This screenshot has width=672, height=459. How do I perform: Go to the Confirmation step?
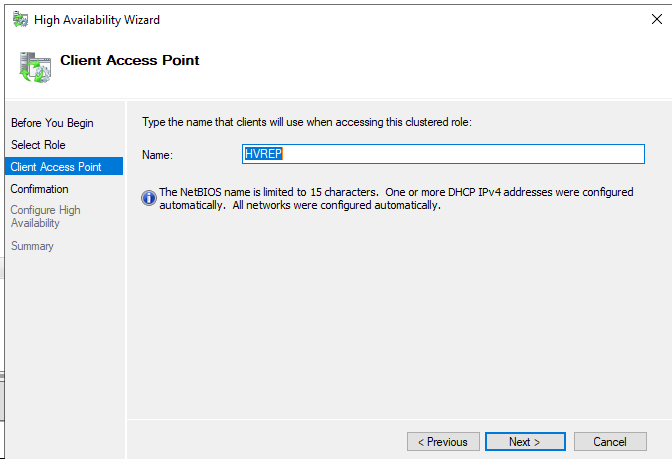click(x=39, y=189)
